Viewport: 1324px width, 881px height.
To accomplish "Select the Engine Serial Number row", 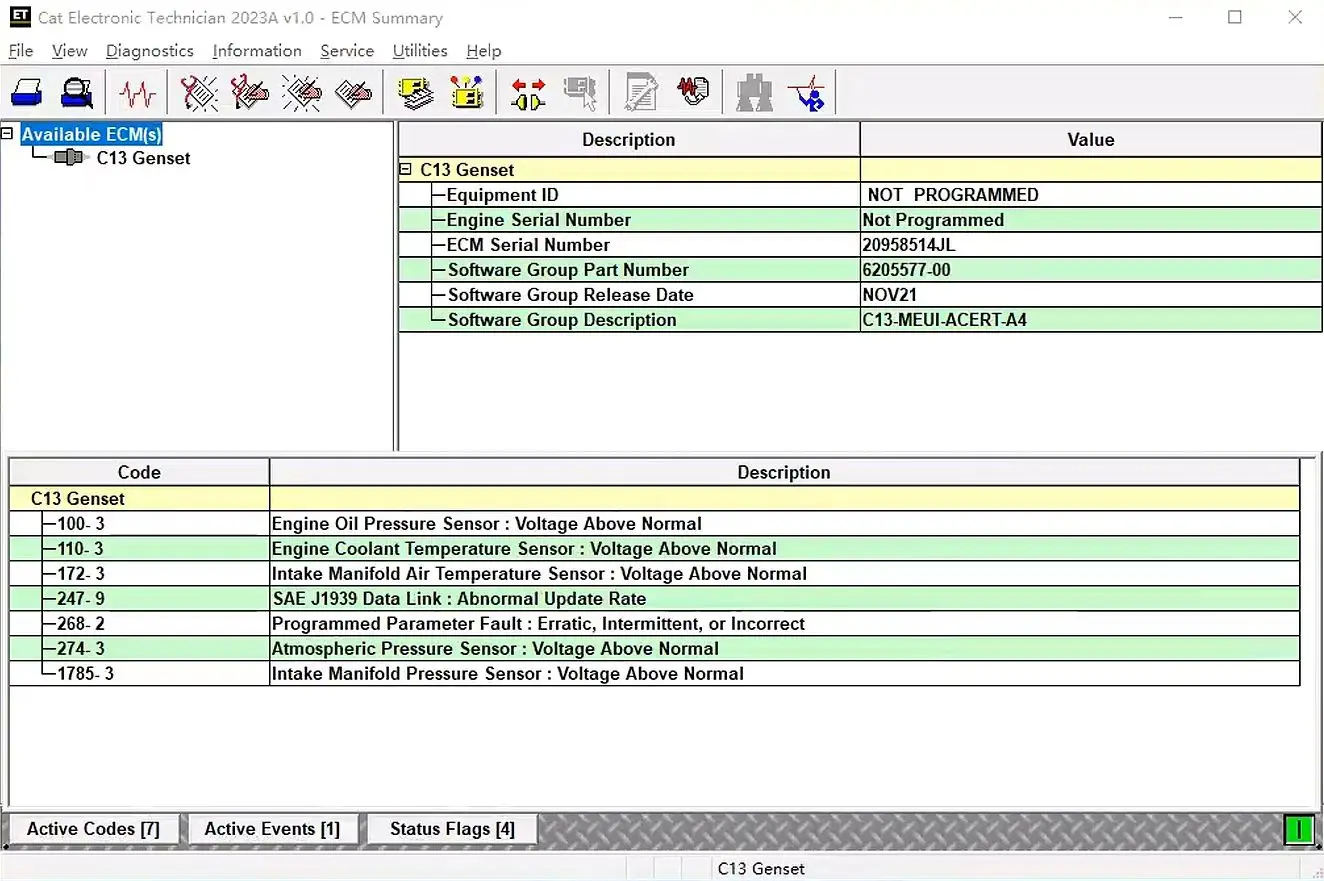I will click(860, 220).
